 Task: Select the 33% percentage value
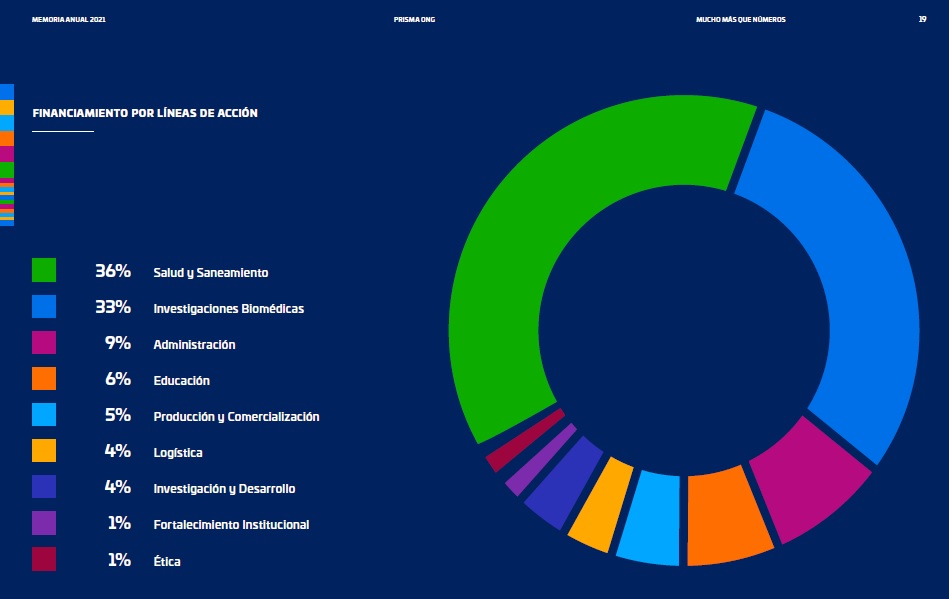tap(113, 307)
